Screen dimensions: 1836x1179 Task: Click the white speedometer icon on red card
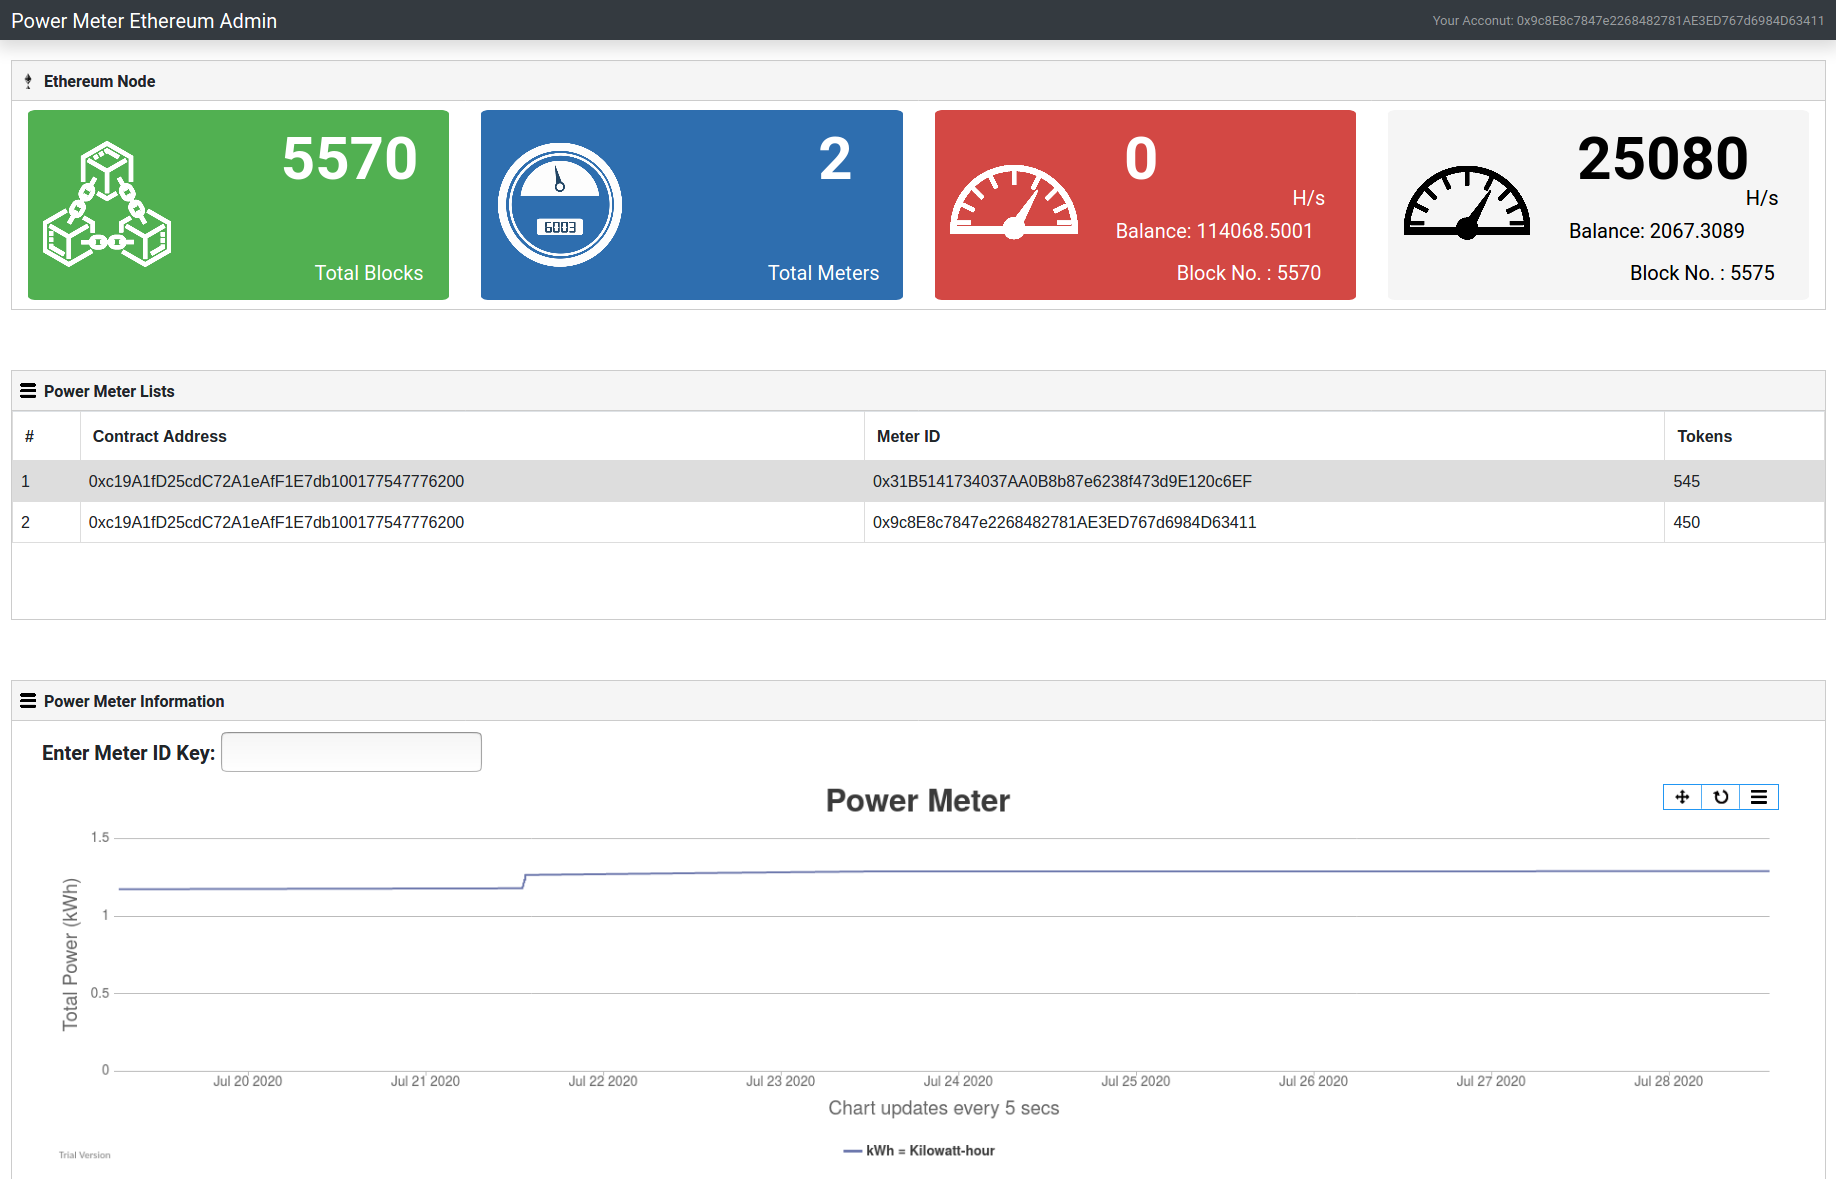click(x=1013, y=203)
